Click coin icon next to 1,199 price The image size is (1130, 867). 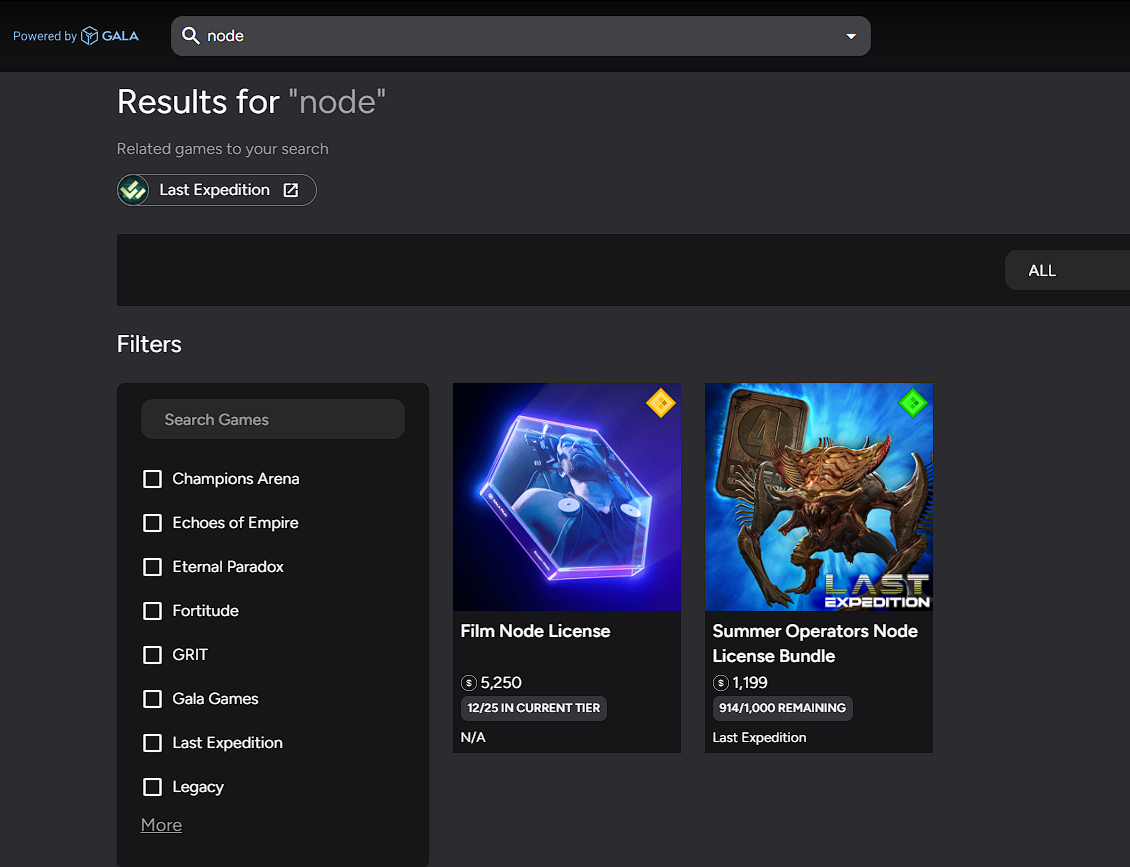coord(721,683)
